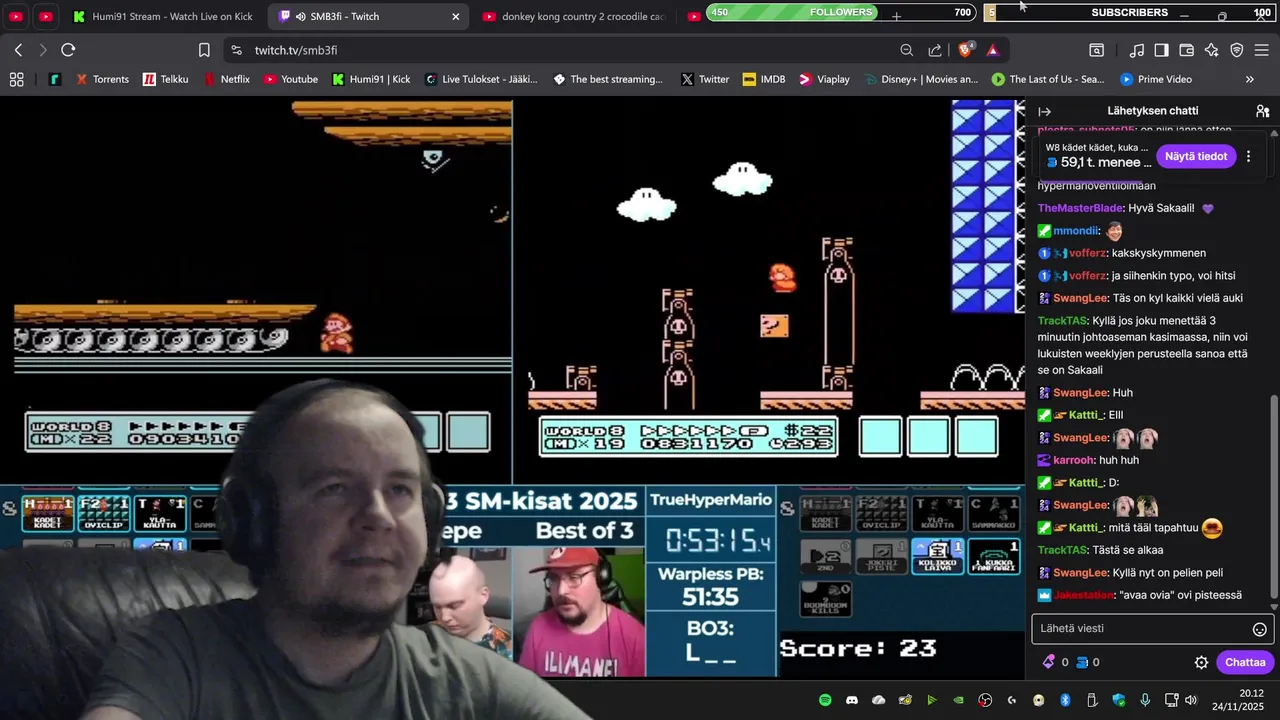Open the Telkku bookmark

(x=166, y=79)
